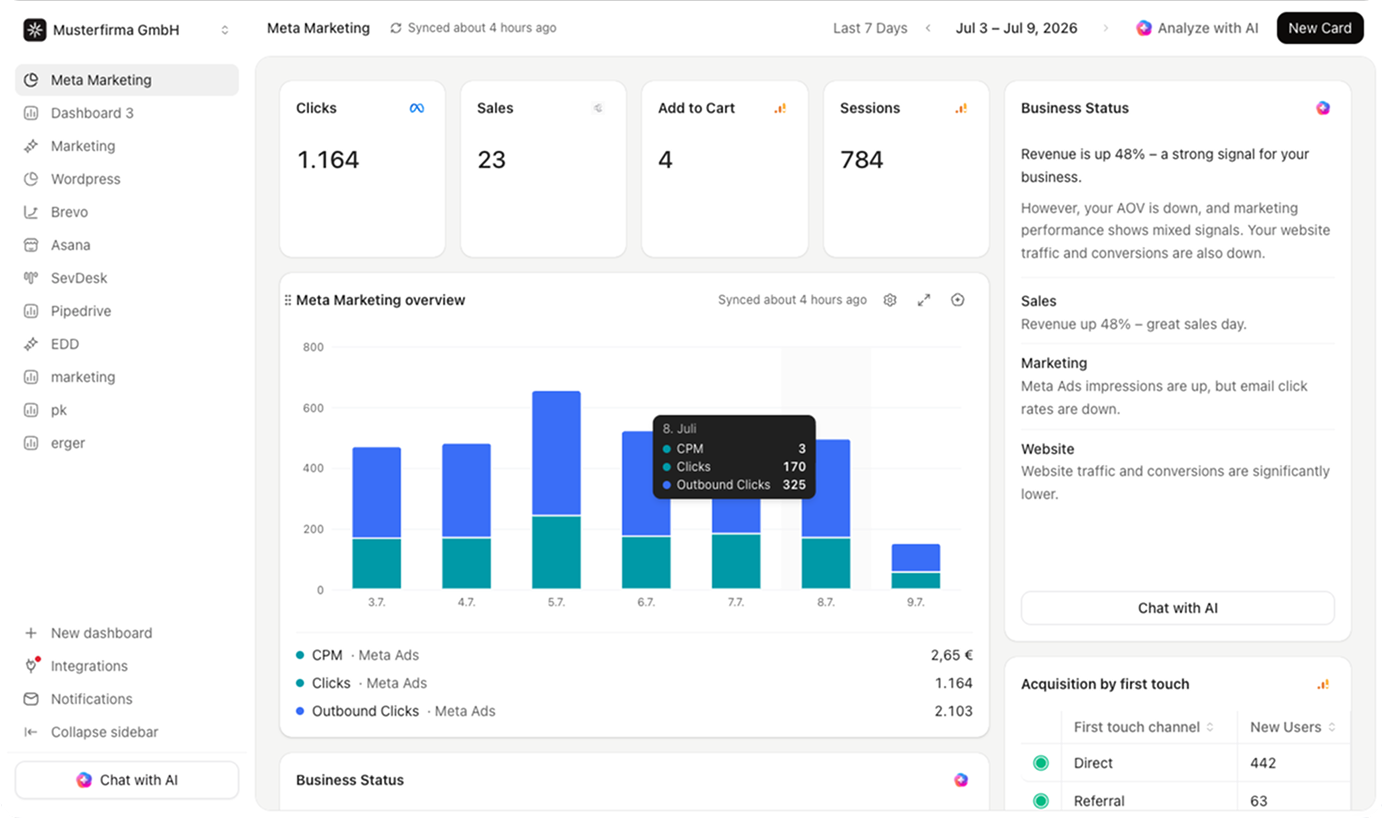
Task: Open the Asana dashboard
Action: point(127,245)
